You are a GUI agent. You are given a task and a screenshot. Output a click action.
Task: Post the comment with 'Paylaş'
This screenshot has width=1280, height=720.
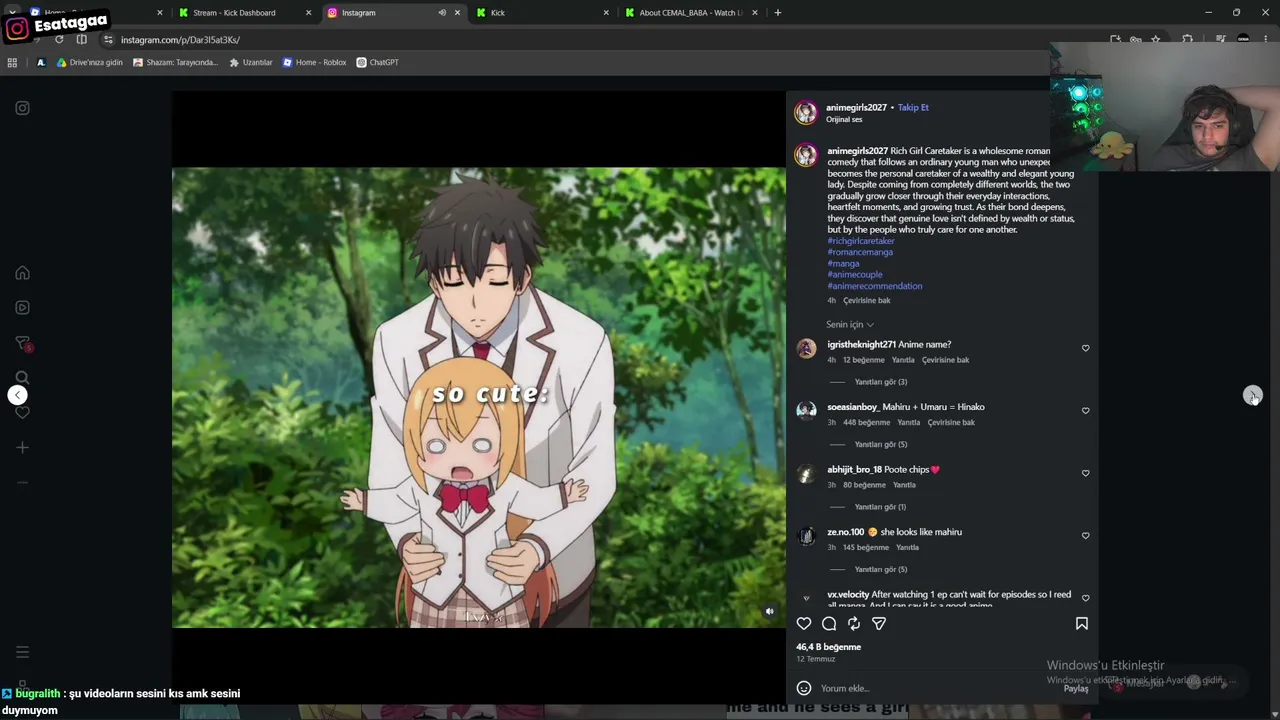tap(1076, 688)
